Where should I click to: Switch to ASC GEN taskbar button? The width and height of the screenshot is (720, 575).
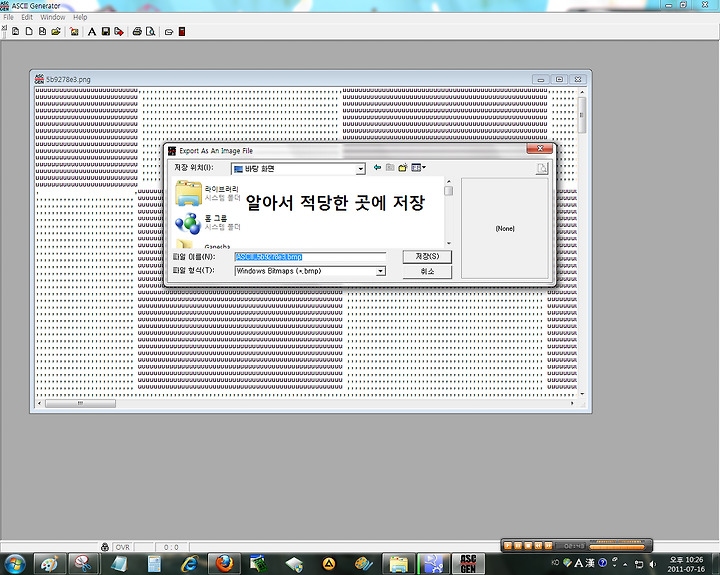468,564
